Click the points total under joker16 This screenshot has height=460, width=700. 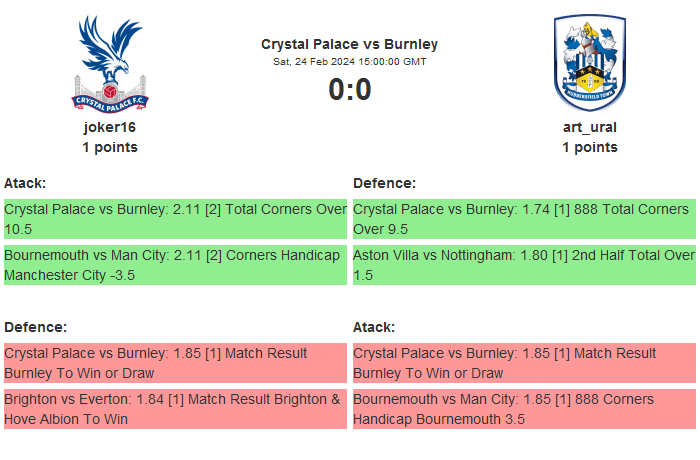110,147
